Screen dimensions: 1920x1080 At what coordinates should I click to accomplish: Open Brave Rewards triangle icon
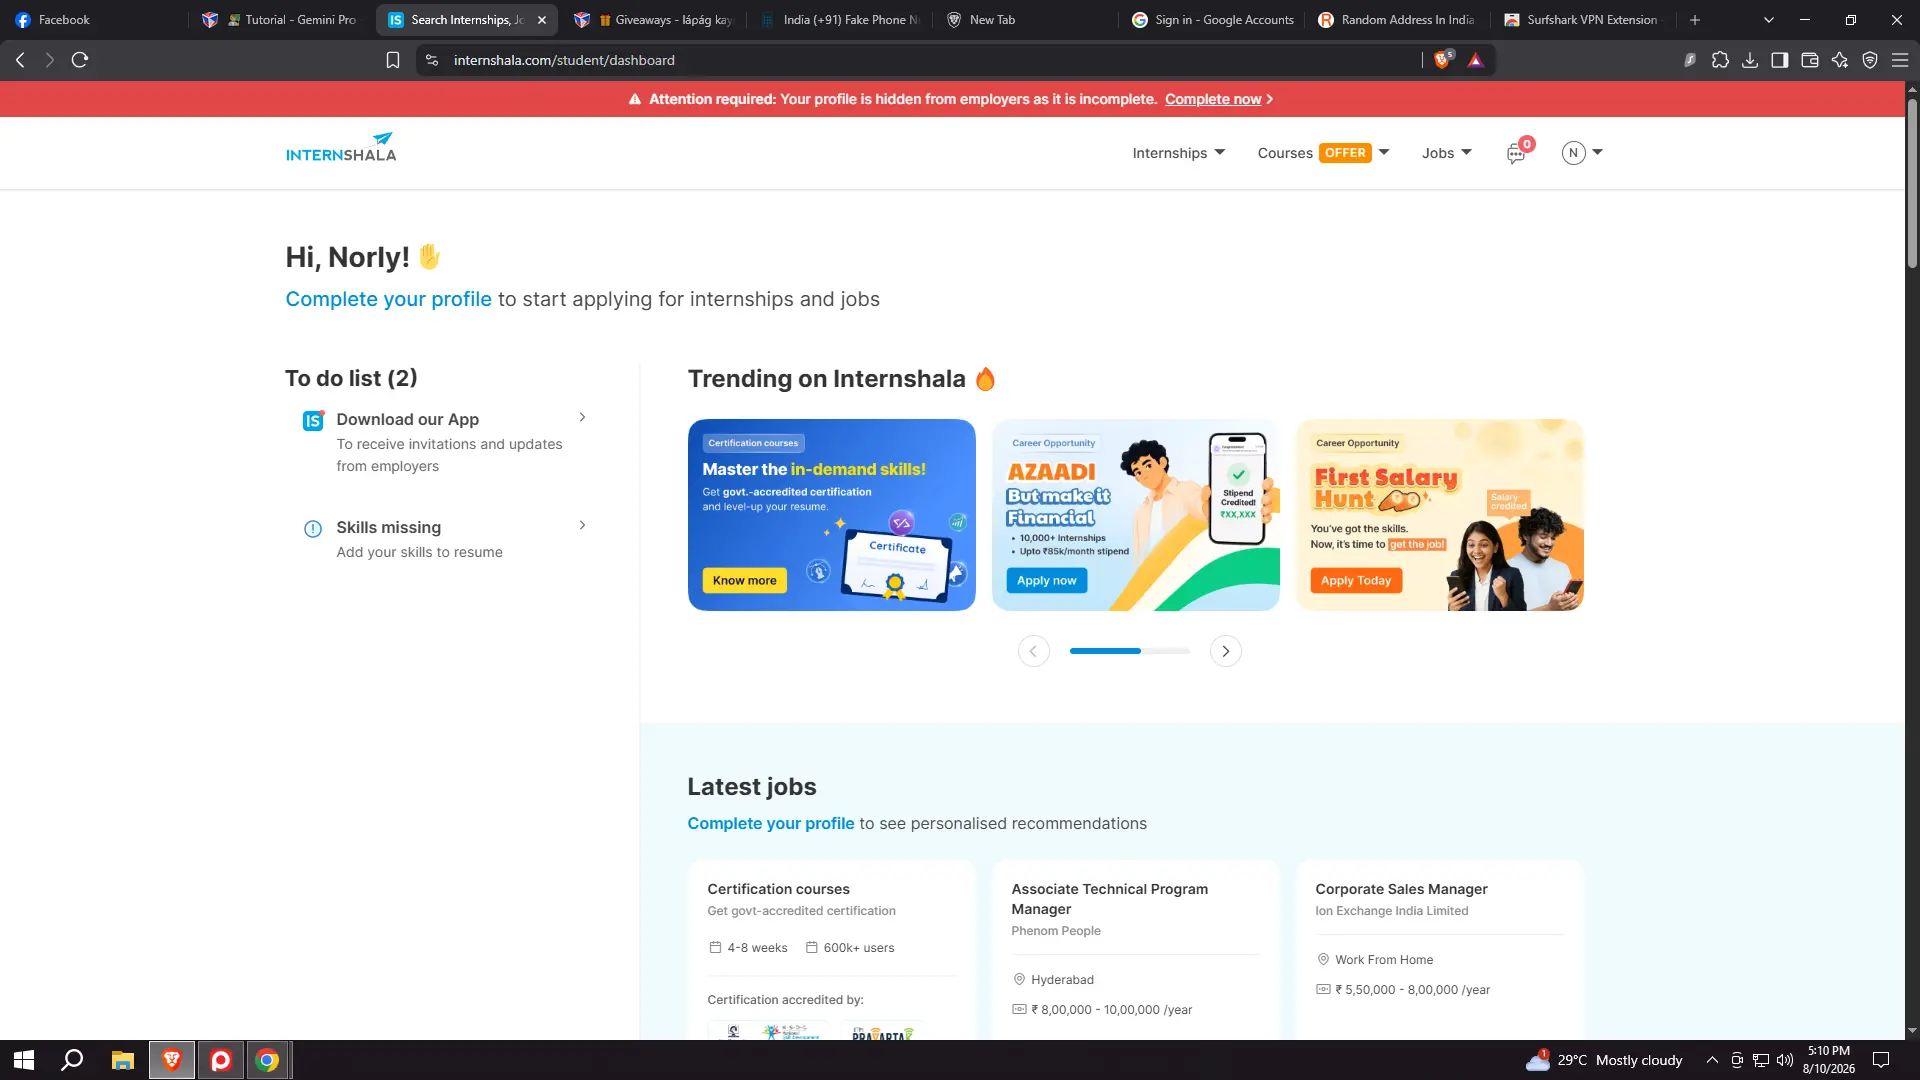coord(1475,60)
